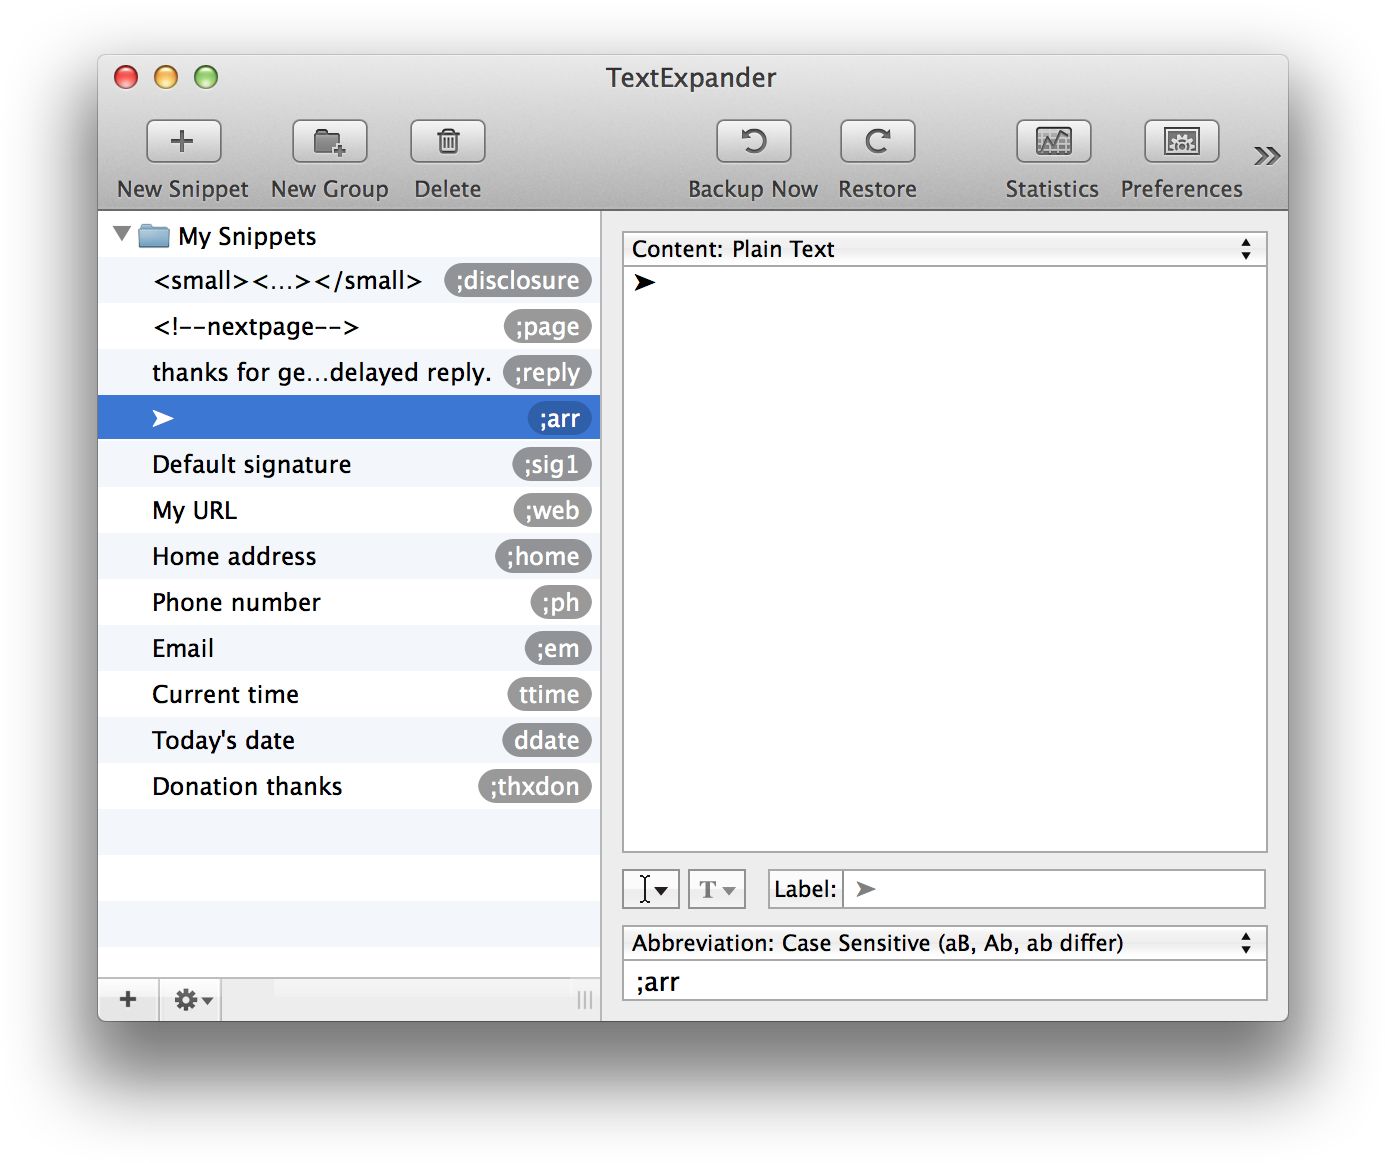Click the Restore icon in the toolbar
The image size is (1385, 1163).
pos(877,141)
